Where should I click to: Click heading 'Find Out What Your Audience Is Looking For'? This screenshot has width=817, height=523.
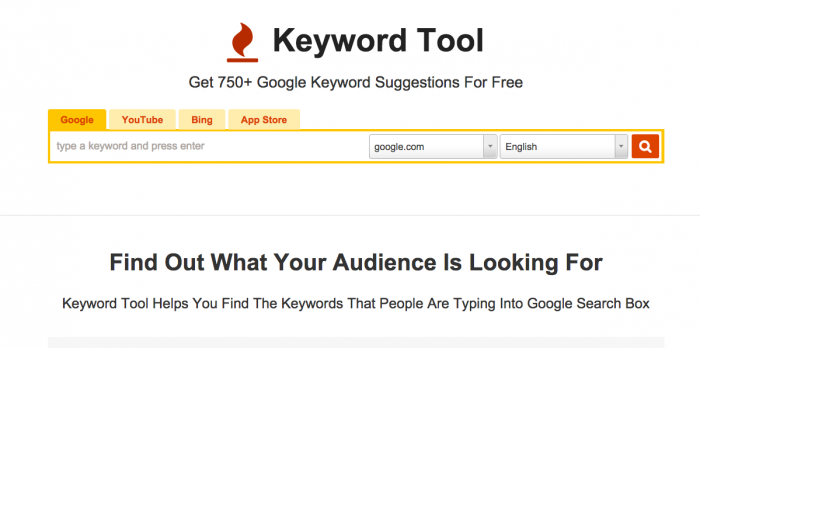pyautogui.click(x=356, y=263)
